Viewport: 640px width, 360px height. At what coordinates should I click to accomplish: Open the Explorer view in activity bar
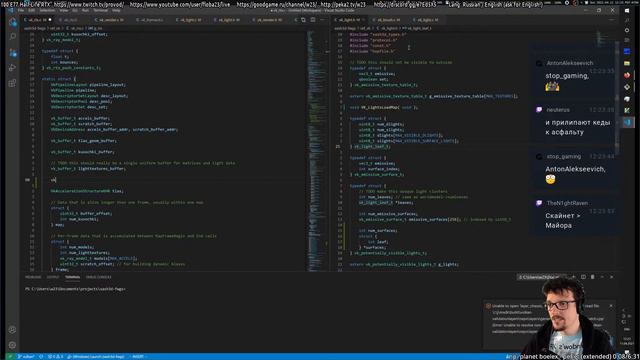pos(13,22)
